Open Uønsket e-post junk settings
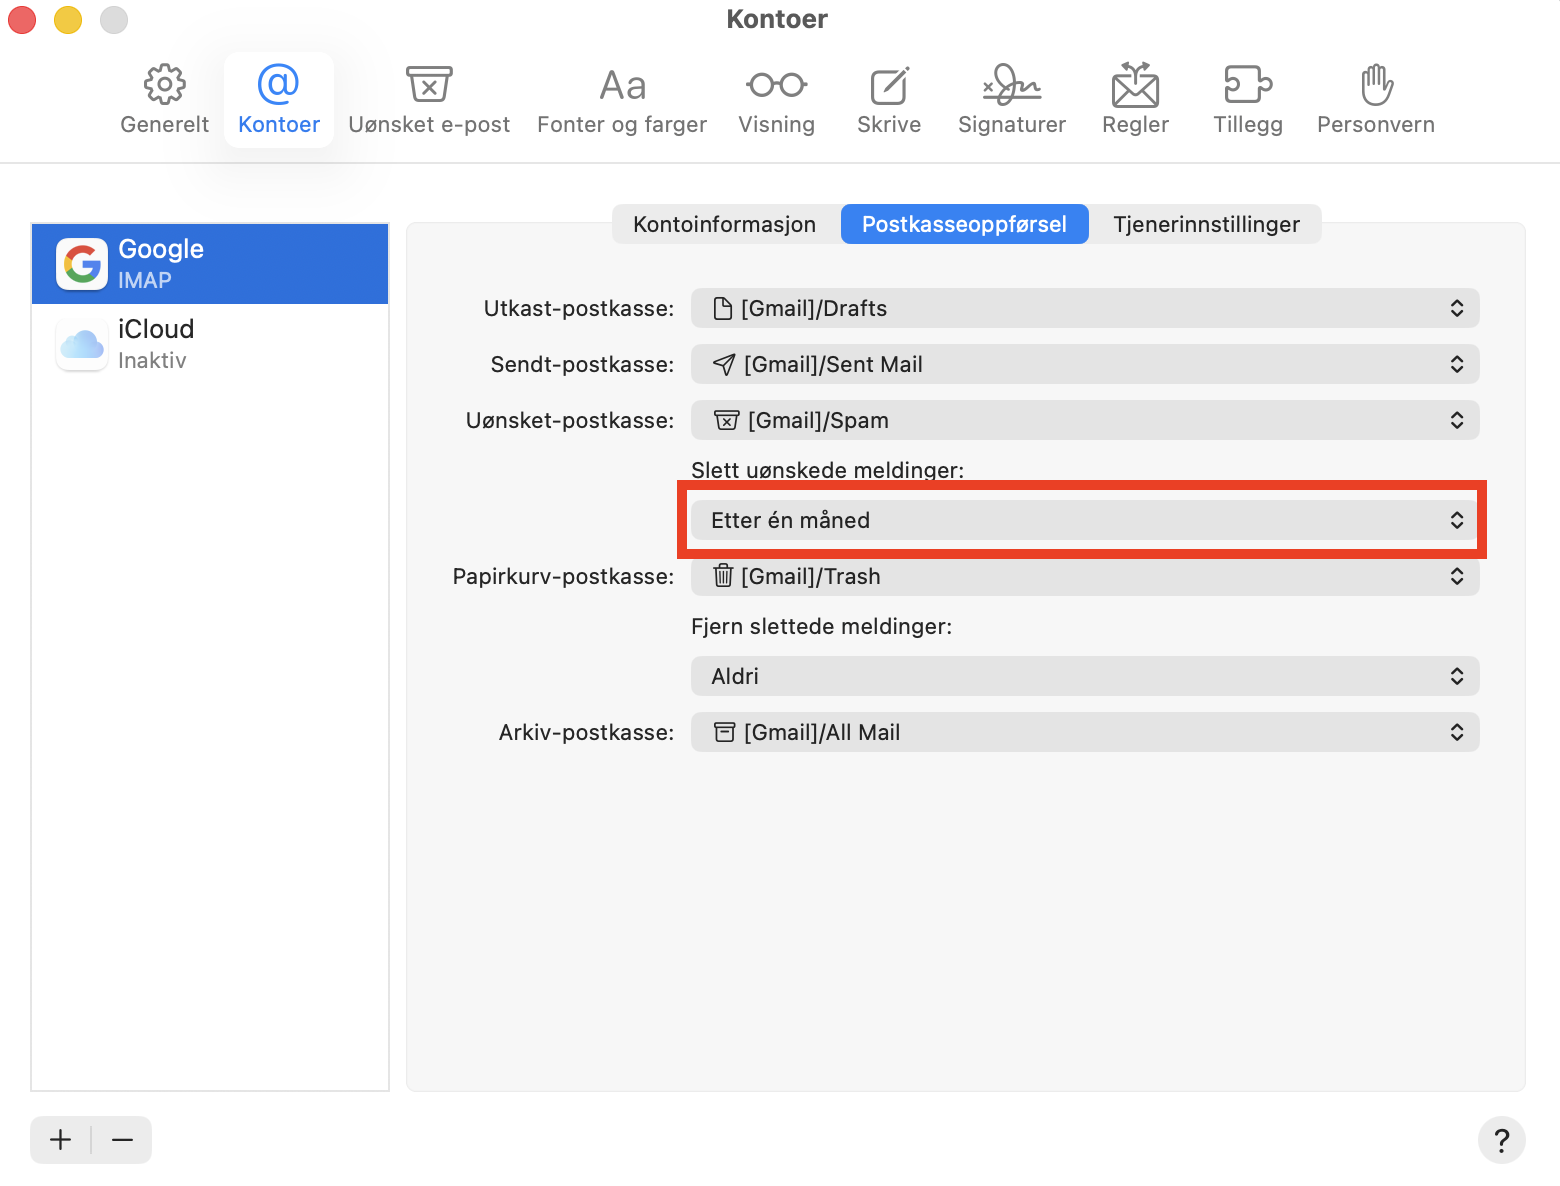Image resolution: width=1560 pixels, height=1186 pixels. [429, 100]
